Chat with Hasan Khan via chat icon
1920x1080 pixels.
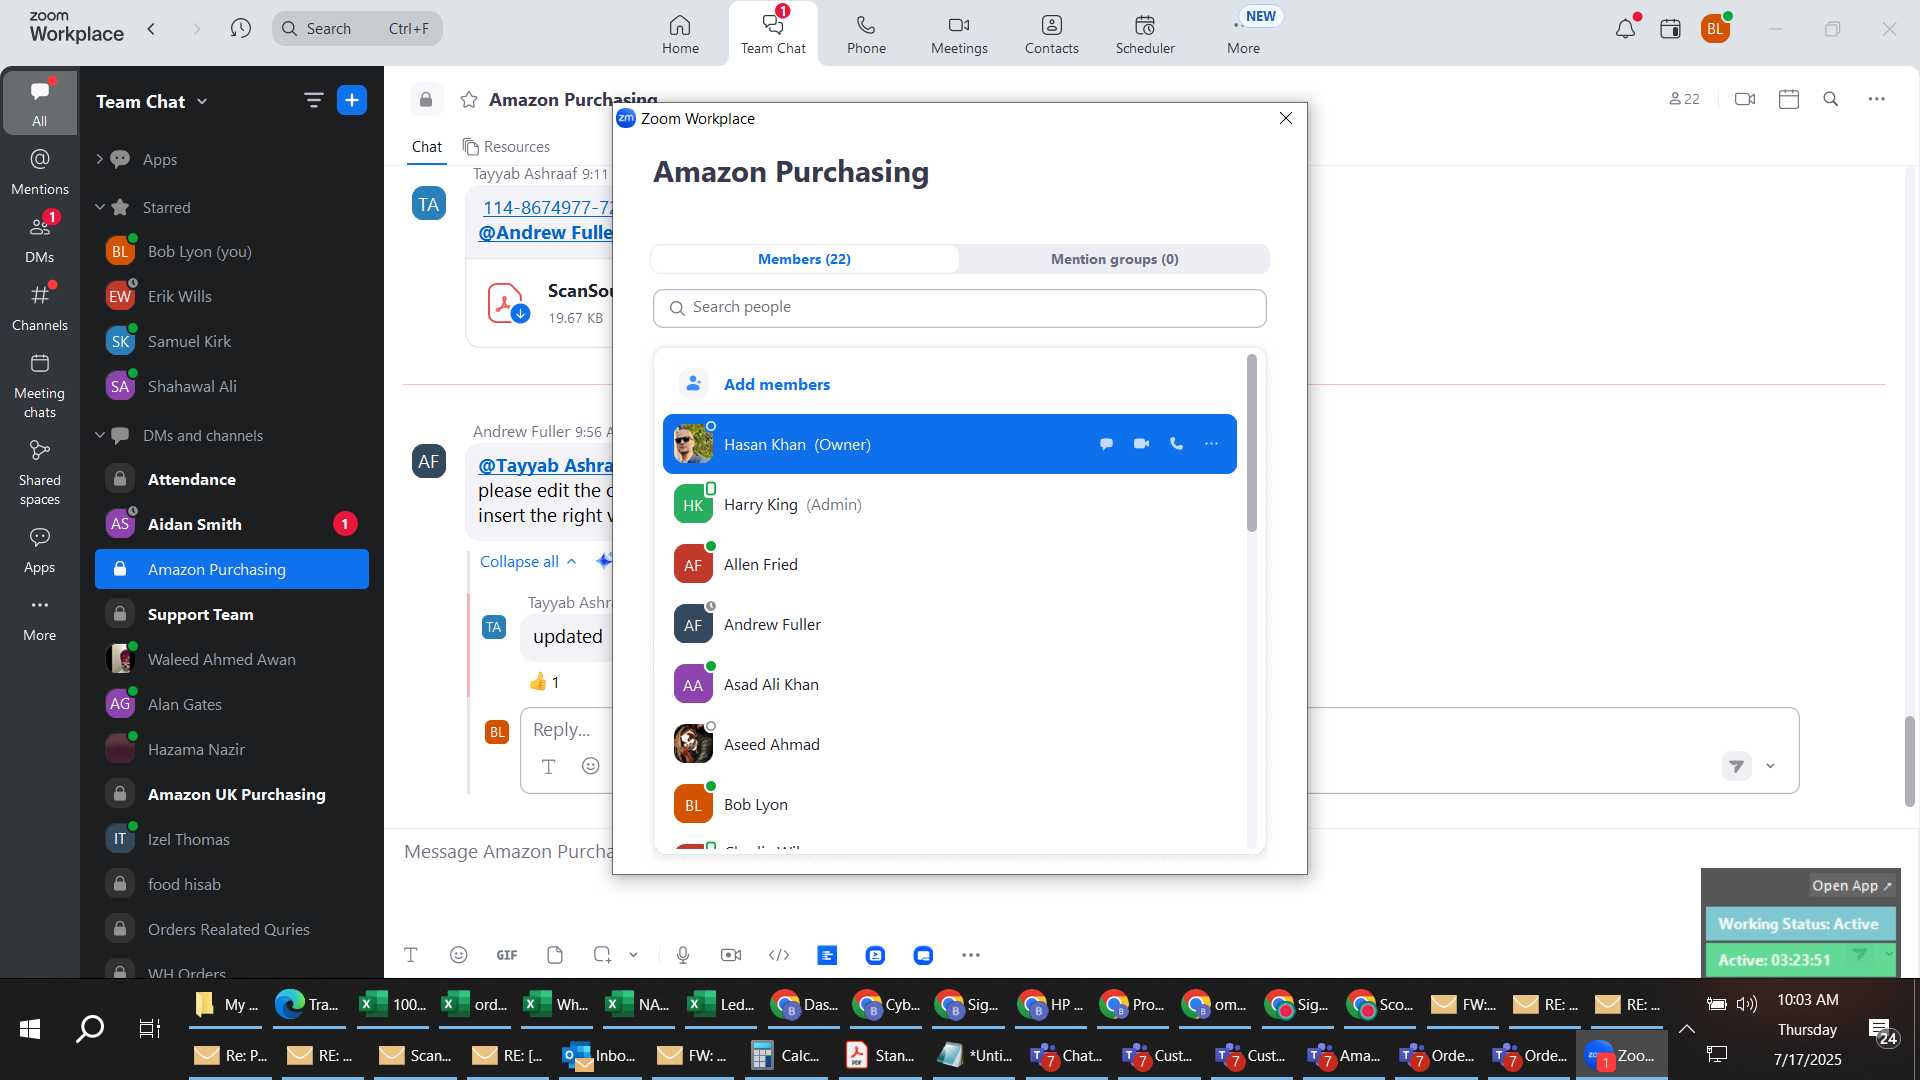(x=1106, y=444)
